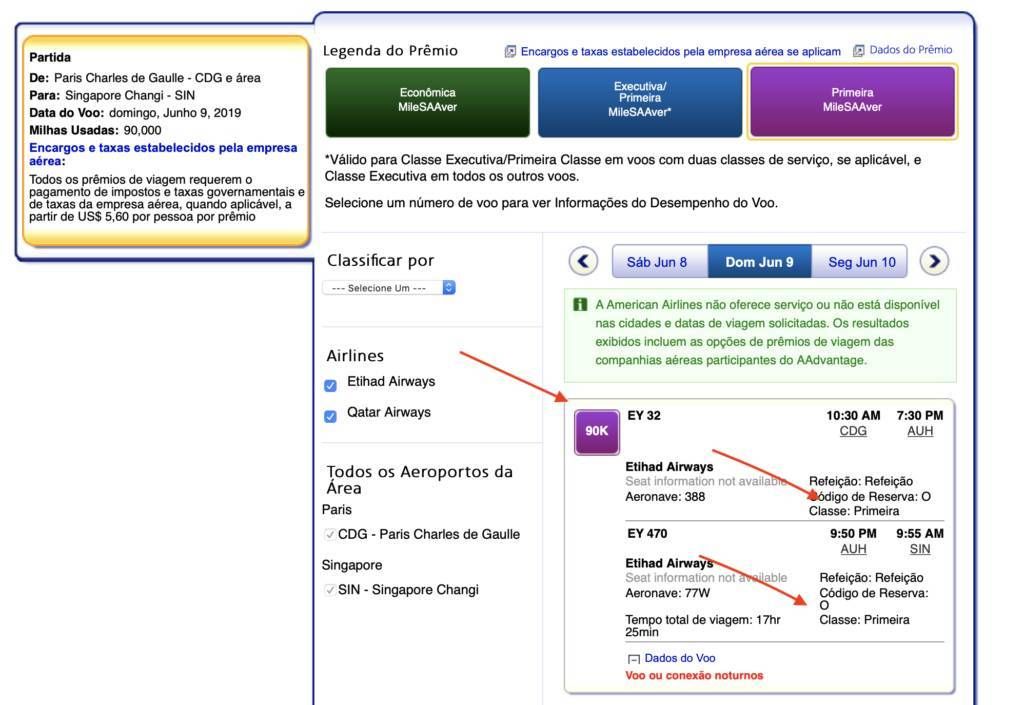Go to next dates with right arrow

point(934,262)
